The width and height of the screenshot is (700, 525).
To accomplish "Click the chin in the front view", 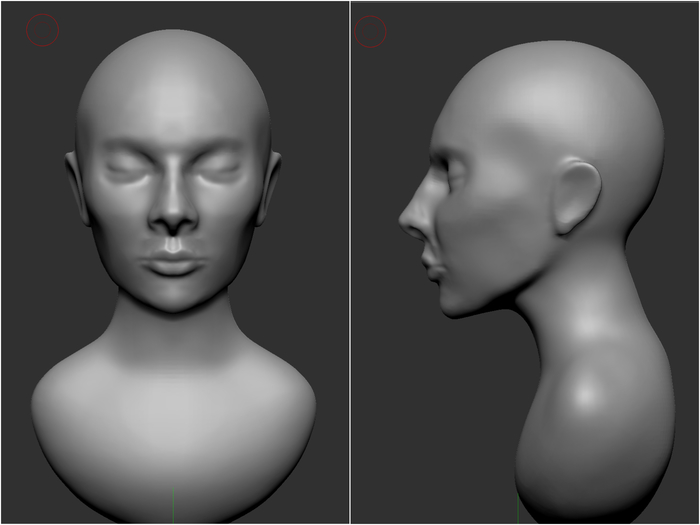I will coord(174,297).
